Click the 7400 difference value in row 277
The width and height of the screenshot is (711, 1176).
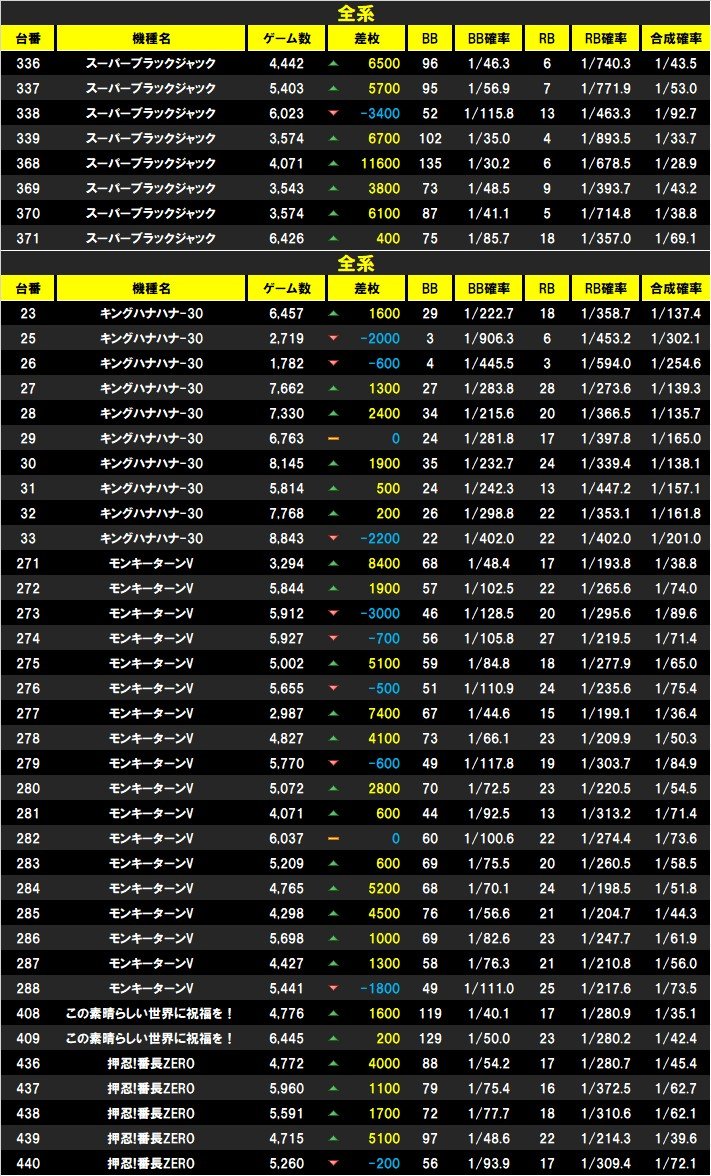(x=384, y=713)
